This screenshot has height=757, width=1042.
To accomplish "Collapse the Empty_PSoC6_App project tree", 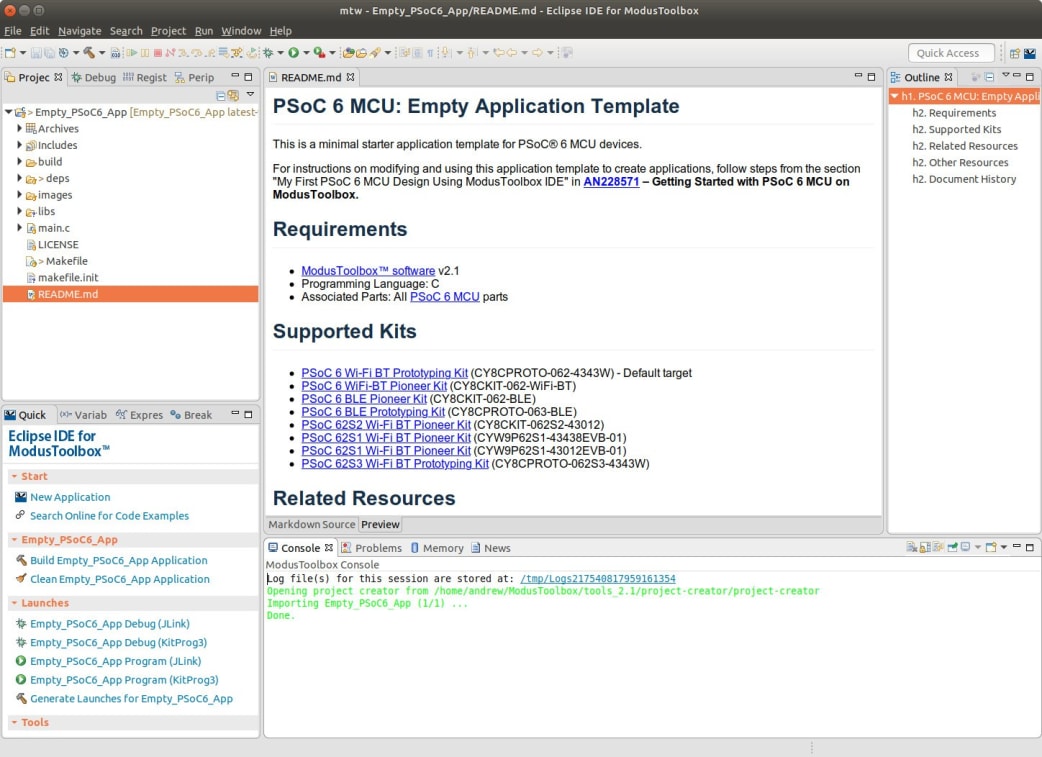I will pyautogui.click(x=8, y=112).
